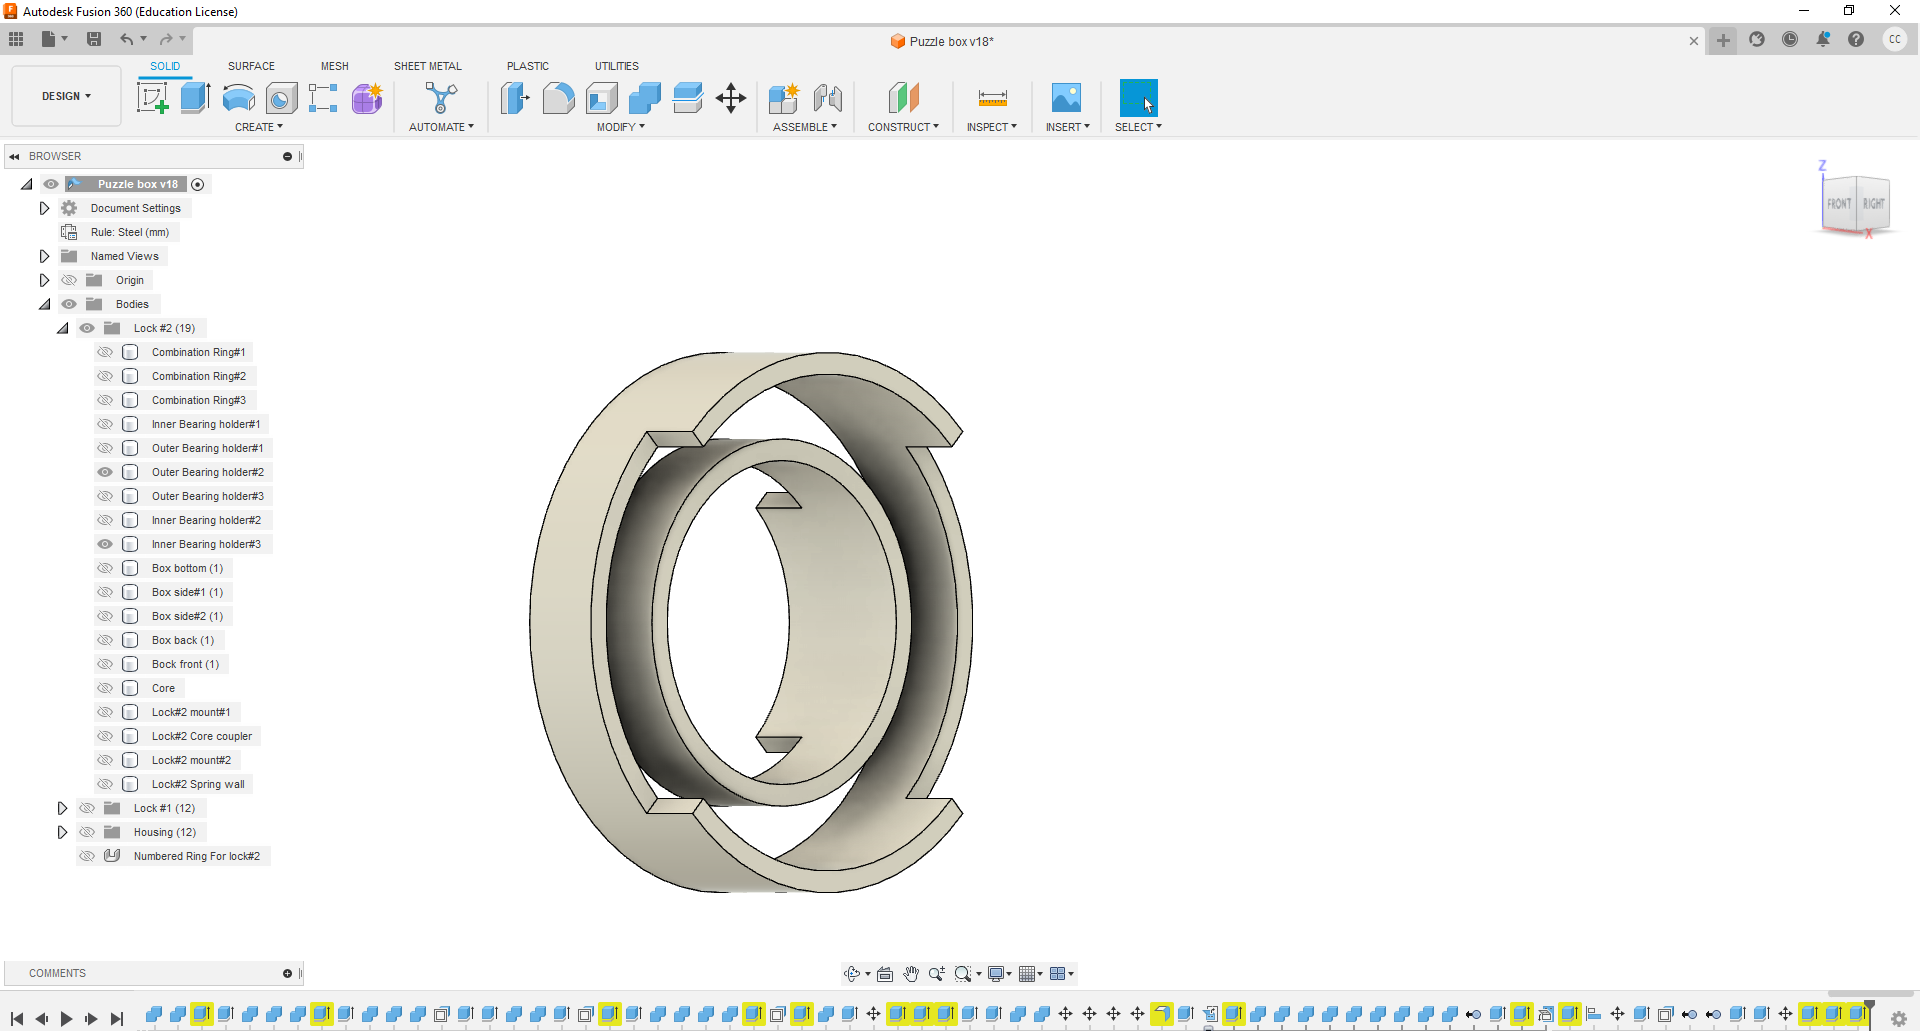The width and height of the screenshot is (1920, 1031).
Task: Expand the Housing folder
Action: 62,832
